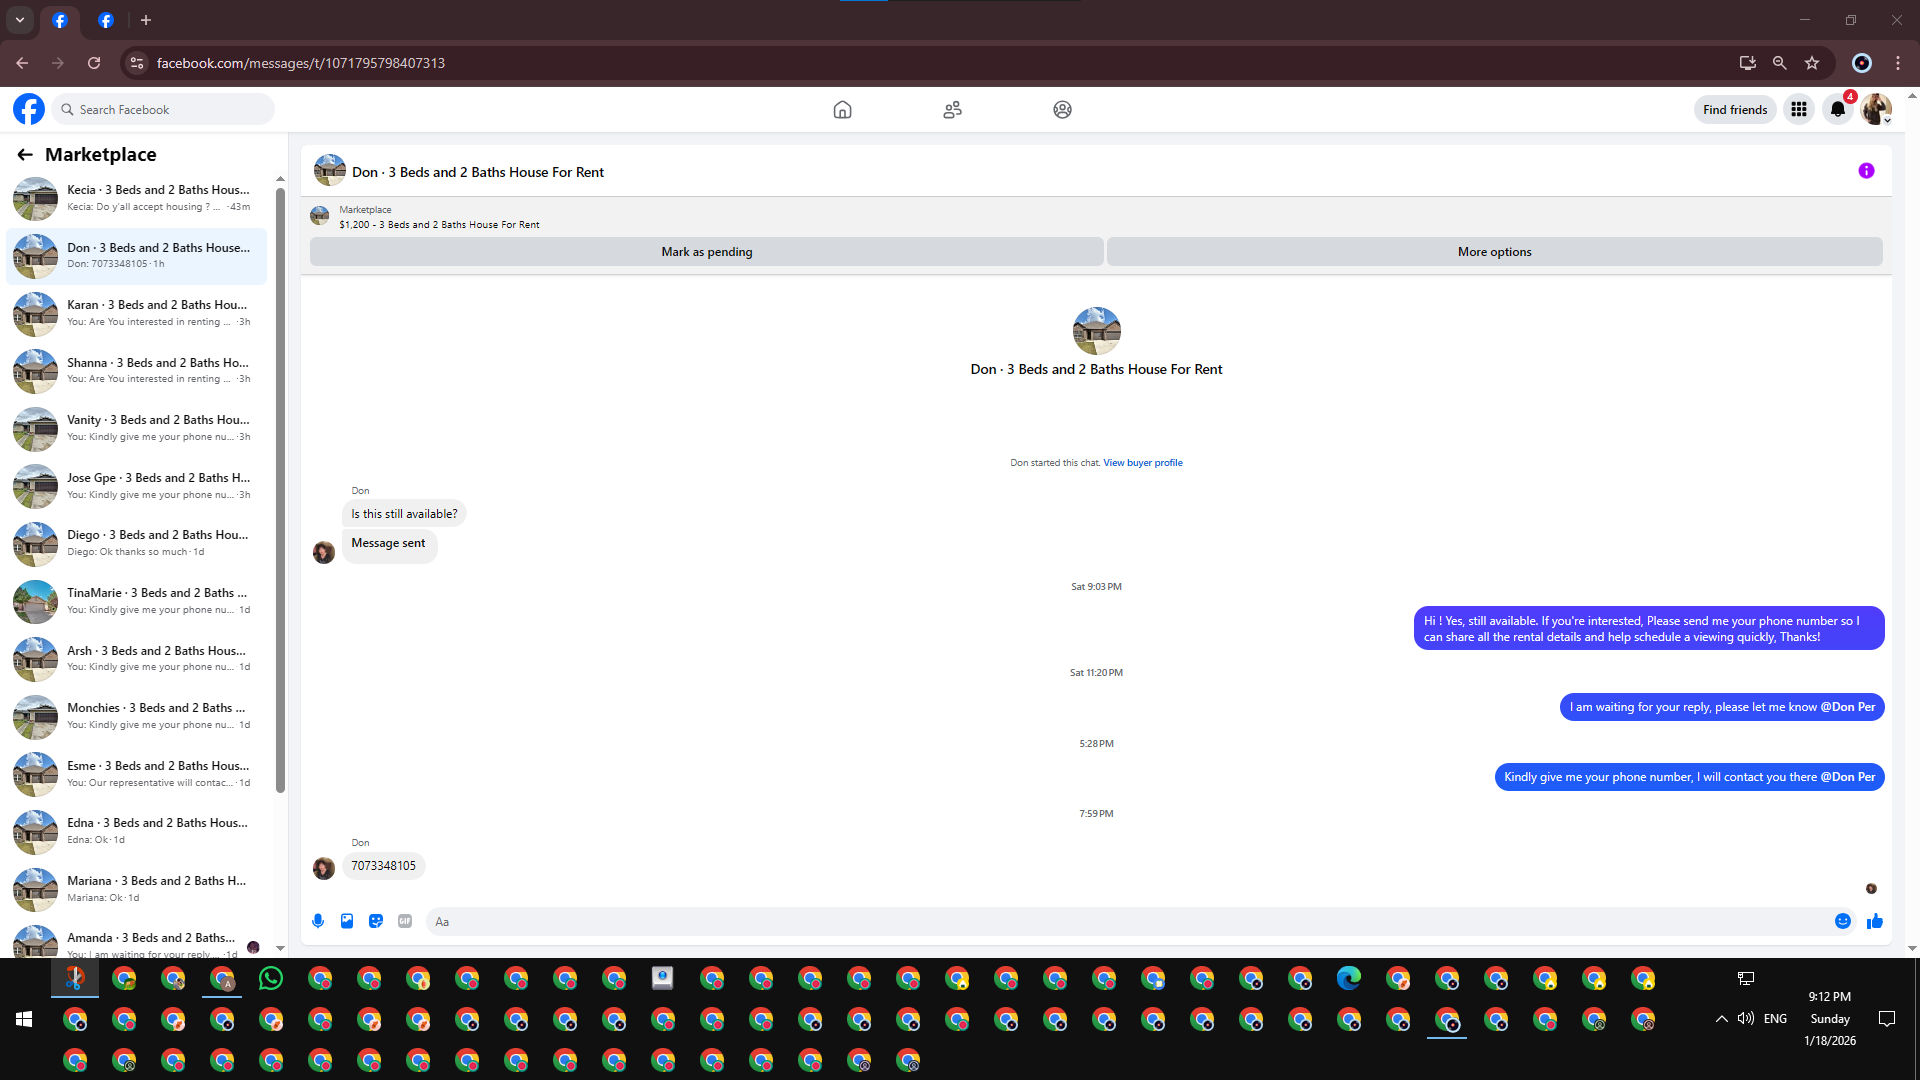Open Chrome tab search dropdown arrow
1920x1080 pixels.
coord(20,20)
